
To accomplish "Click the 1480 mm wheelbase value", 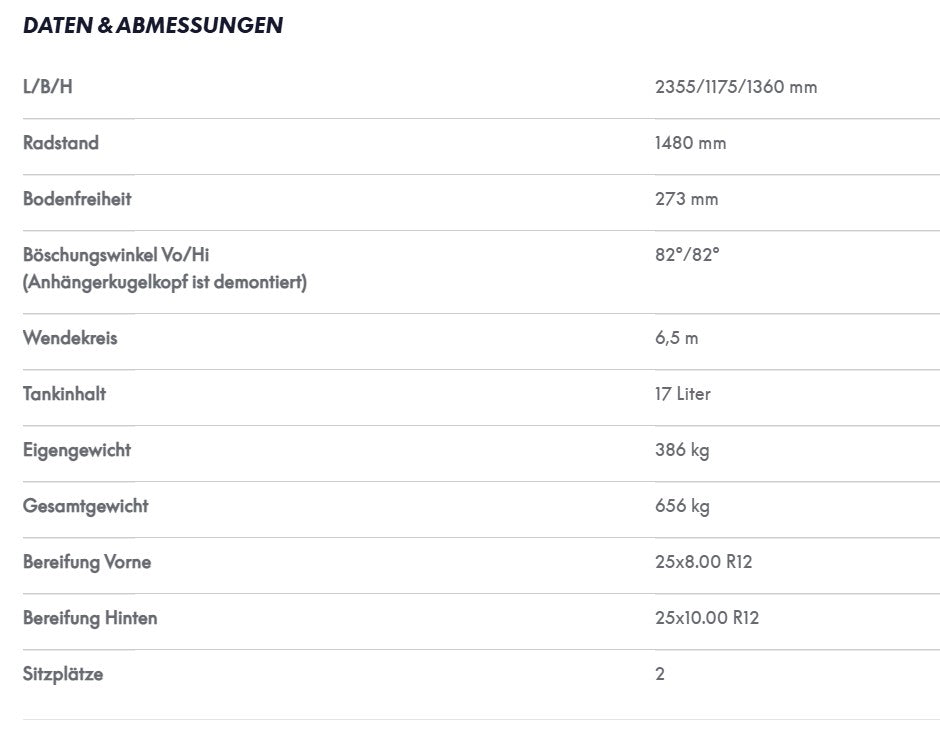I will click(x=691, y=143).
